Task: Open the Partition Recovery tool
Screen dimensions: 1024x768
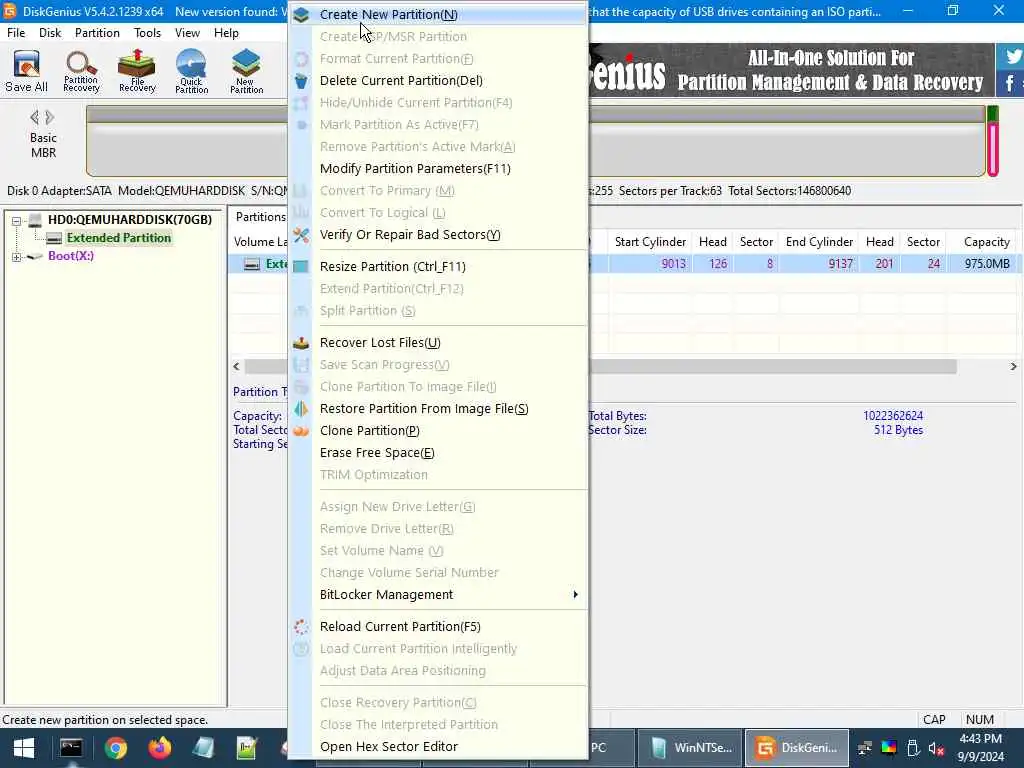Action: (81, 71)
